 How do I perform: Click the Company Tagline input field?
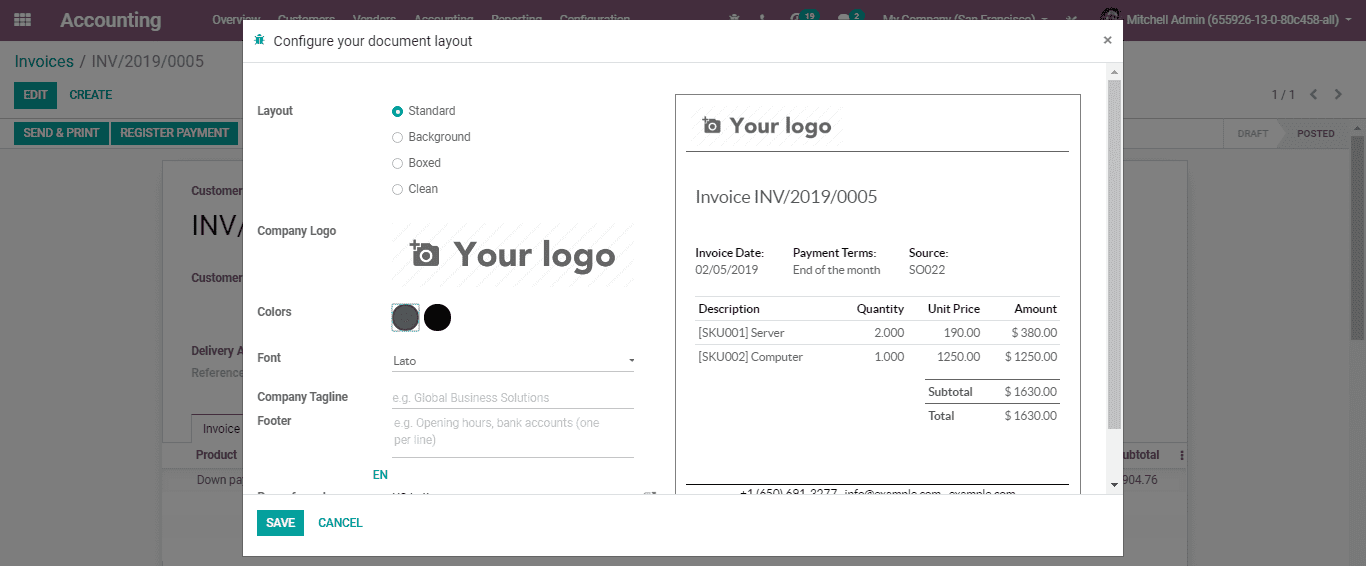coord(513,398)
